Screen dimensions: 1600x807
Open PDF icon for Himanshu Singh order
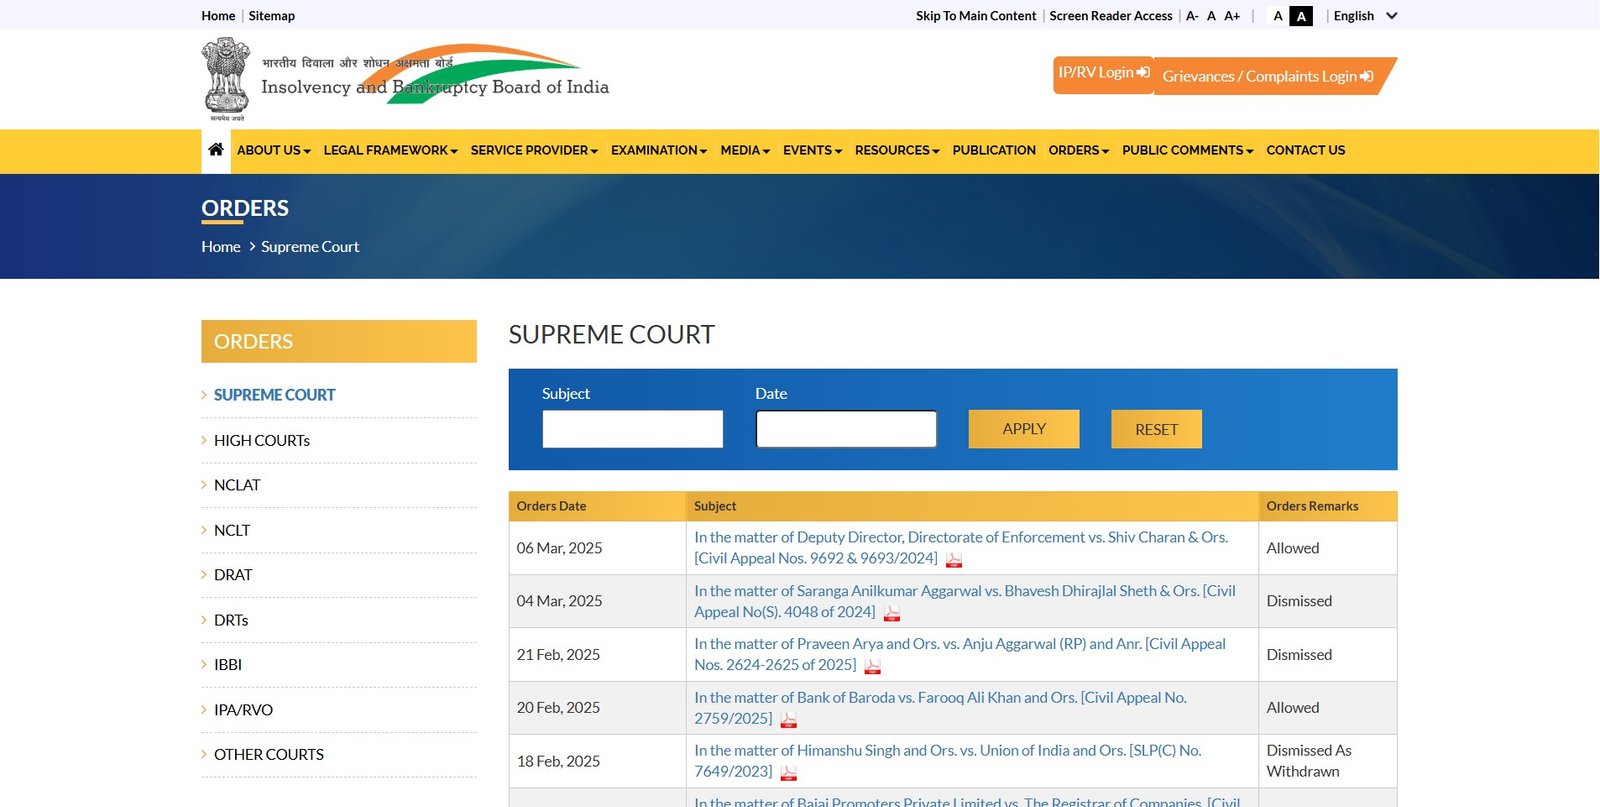(789, 773)
